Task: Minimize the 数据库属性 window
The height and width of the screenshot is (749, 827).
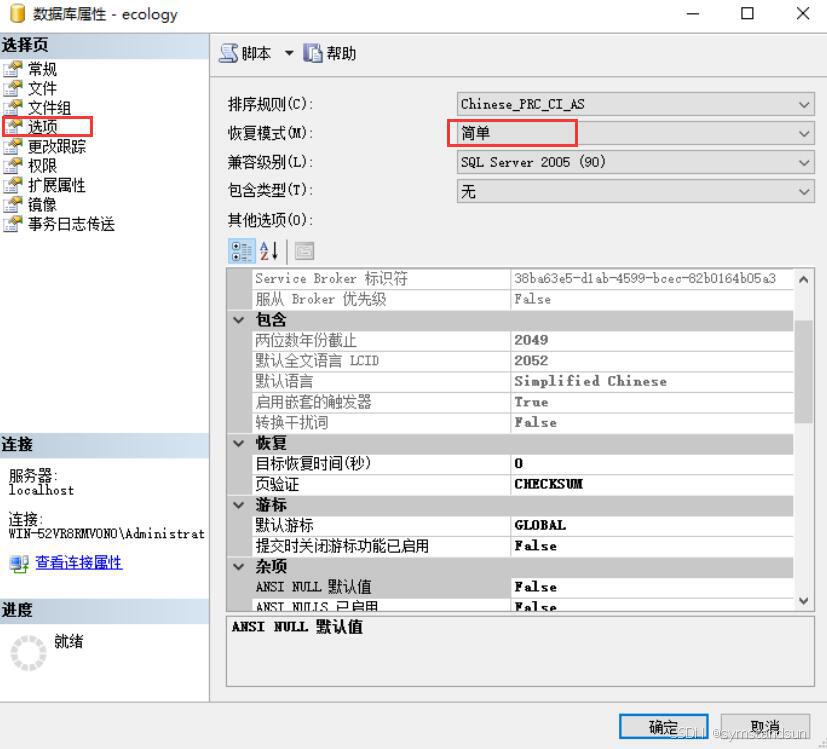Action: [x=693, y=14]
